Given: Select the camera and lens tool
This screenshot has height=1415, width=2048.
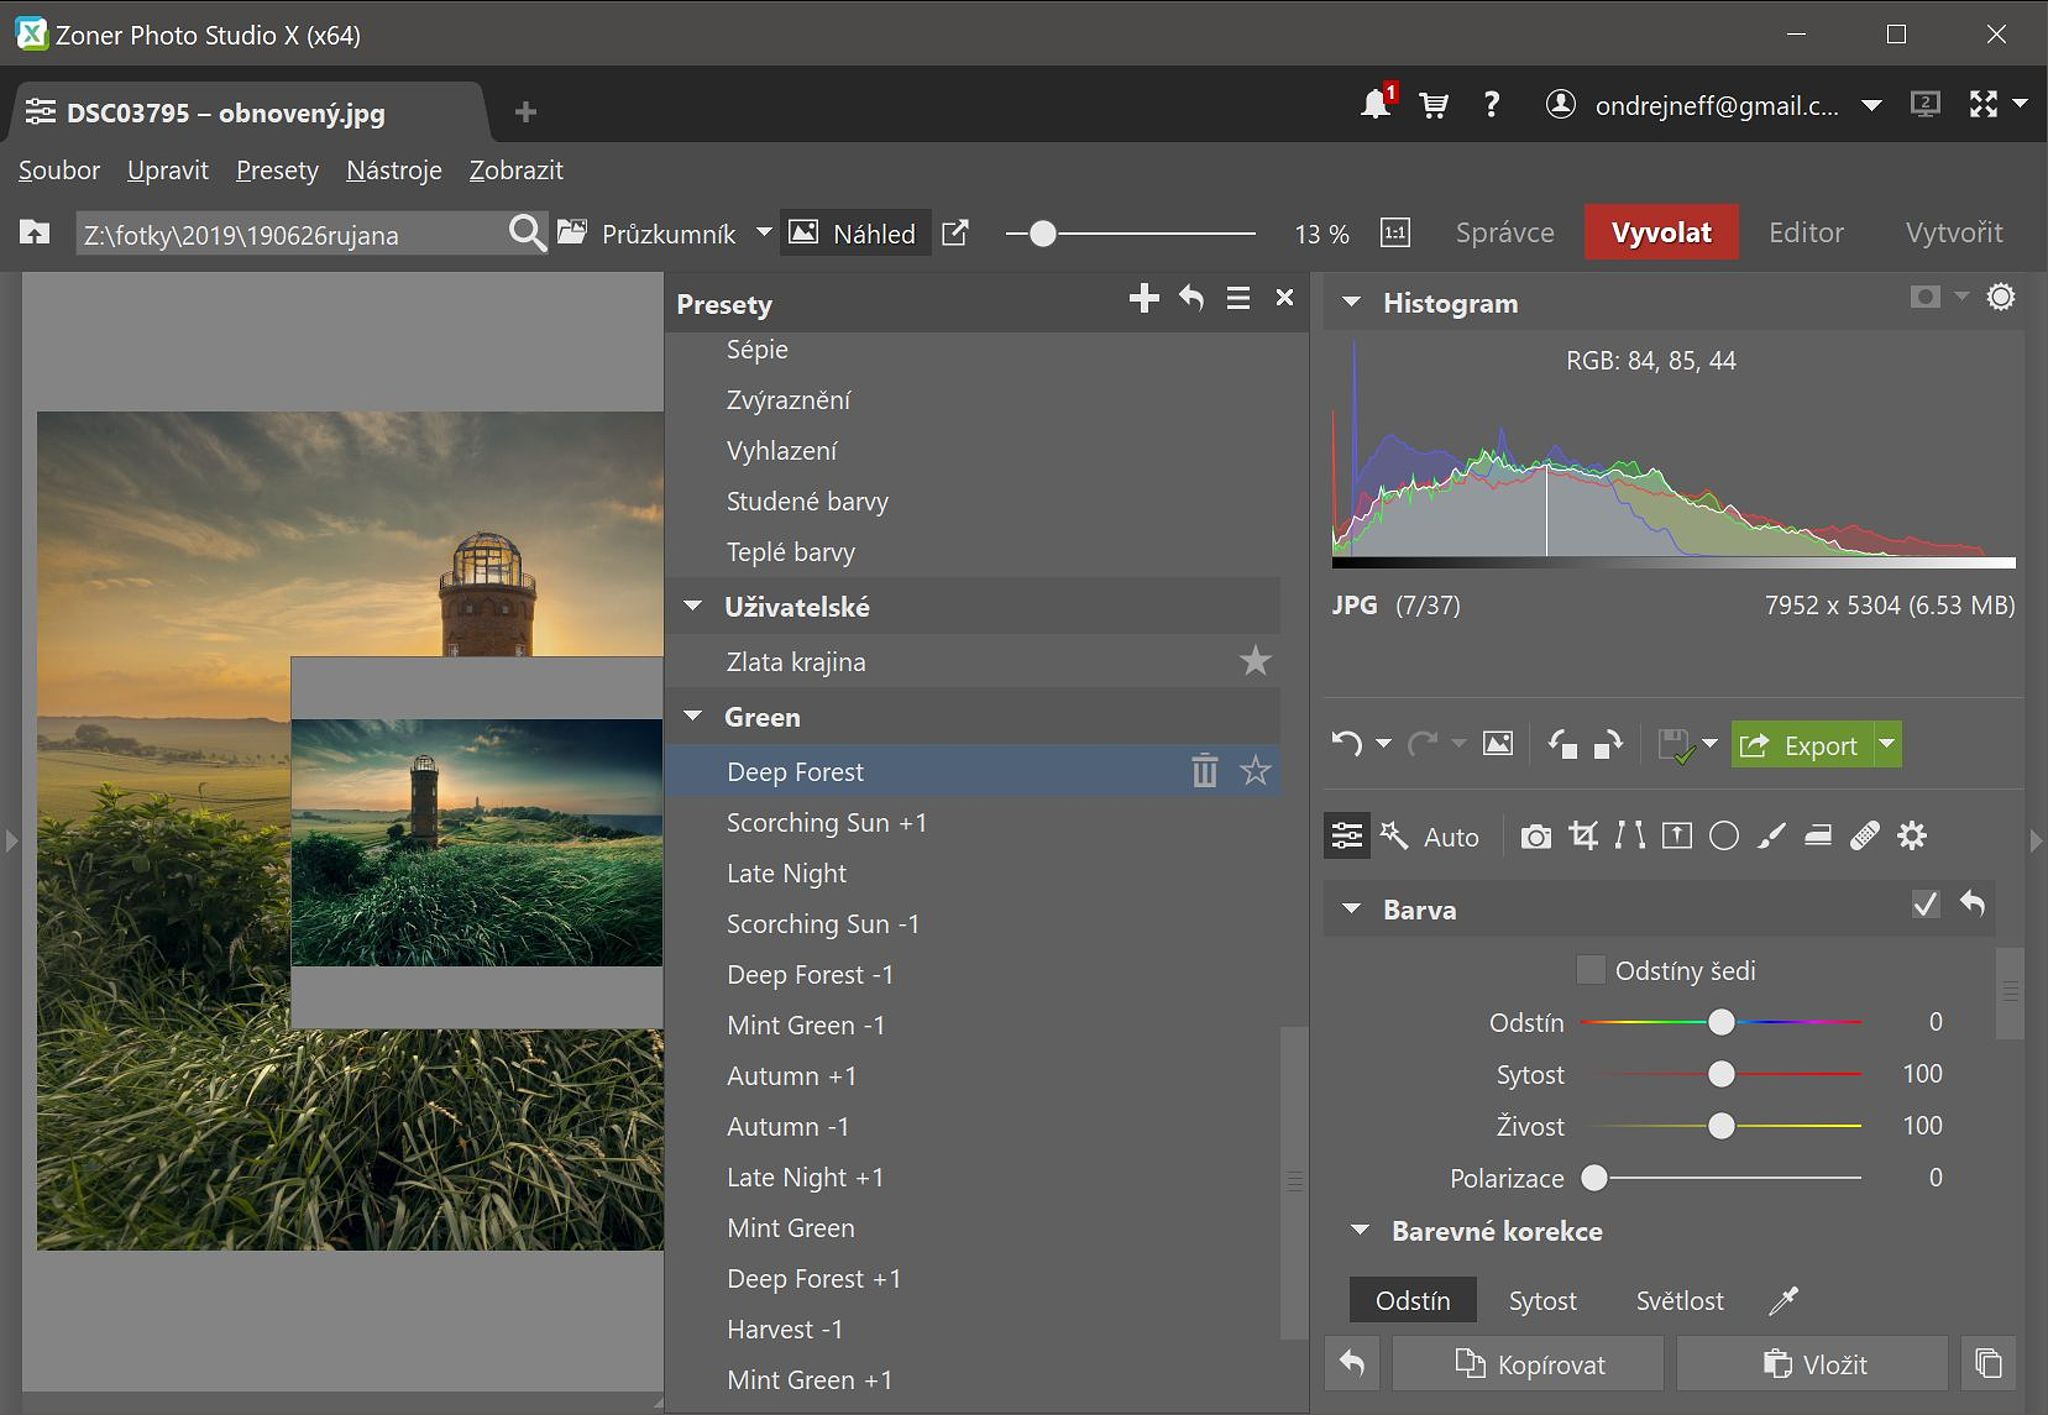Looking at the screenshot, I should pyautogui.click(x=1536, y=836).
